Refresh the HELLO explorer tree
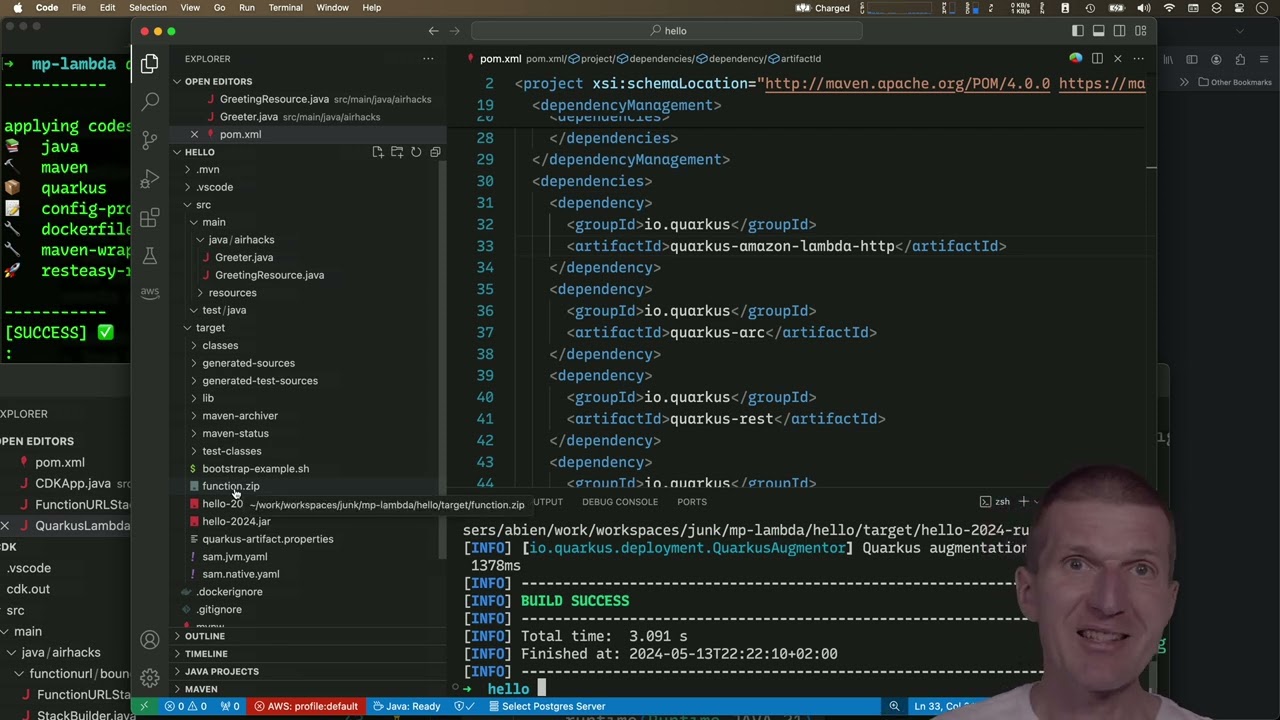The image size is (1280, 720). [416, 152]
